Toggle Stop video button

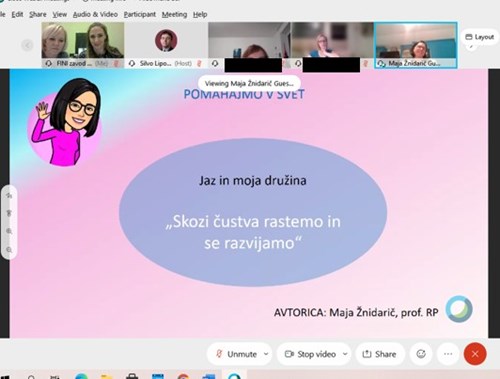click(x=310, y=354)
